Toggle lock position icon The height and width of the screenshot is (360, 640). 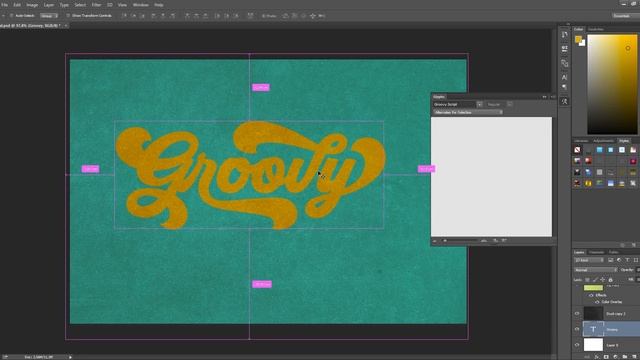603,280
